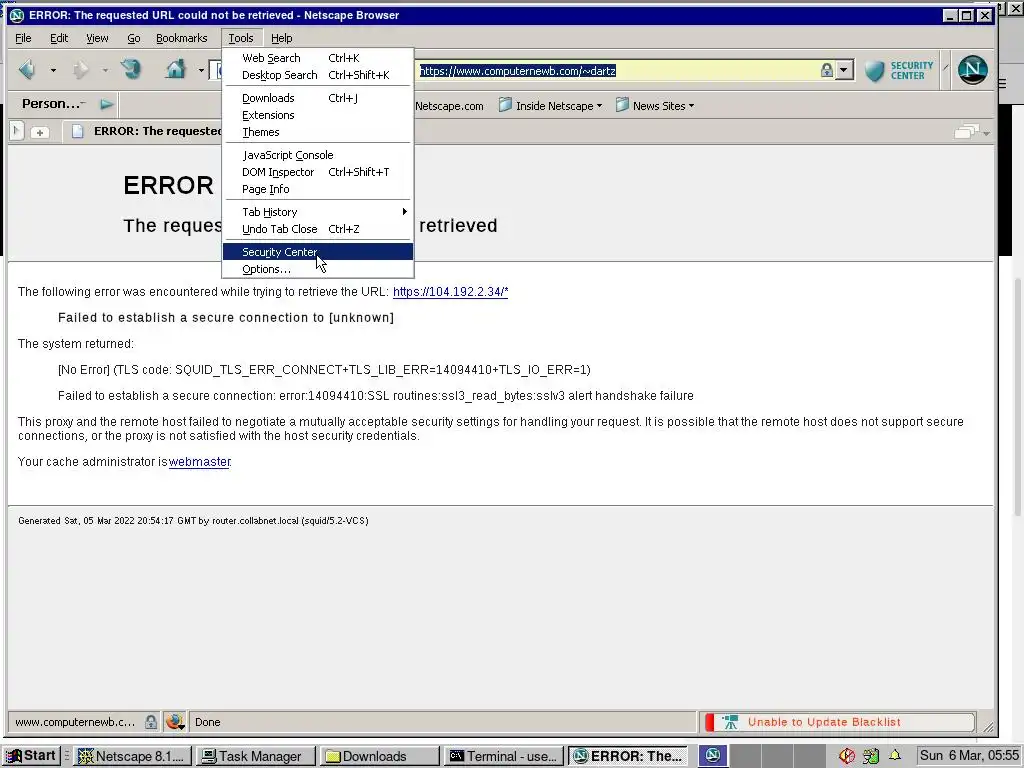
Task: Open DOM Inspector from the Tools menu
Action: (x=317, y=172)
